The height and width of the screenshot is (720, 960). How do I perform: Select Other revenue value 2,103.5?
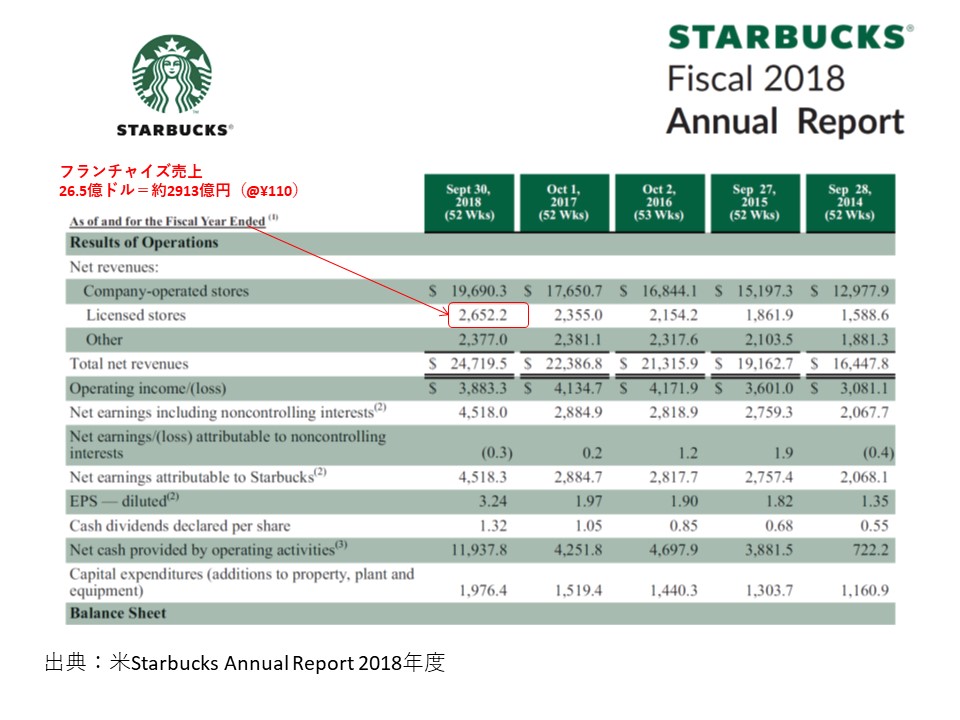click(769, 340)
